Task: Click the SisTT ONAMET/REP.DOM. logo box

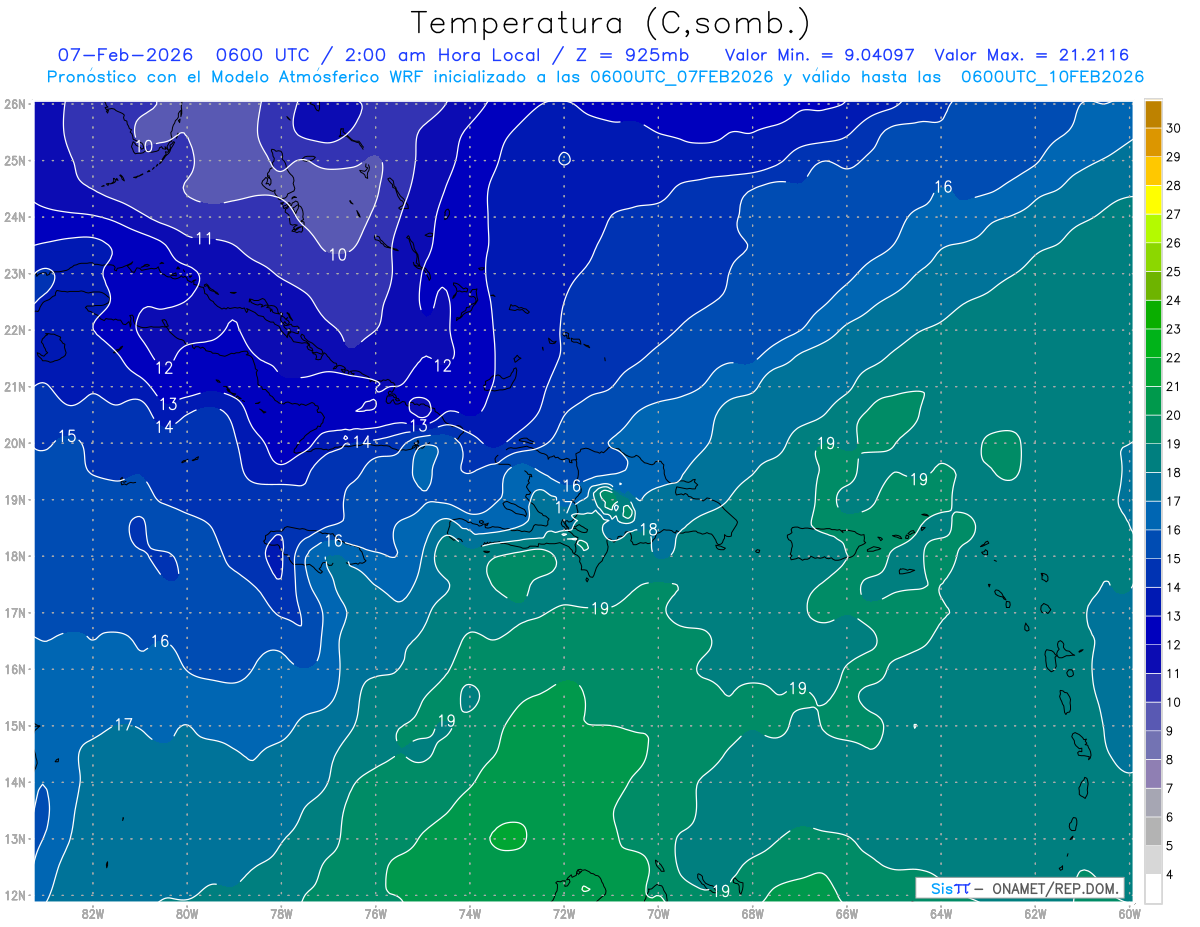Action: click(x=1020, y=888)
